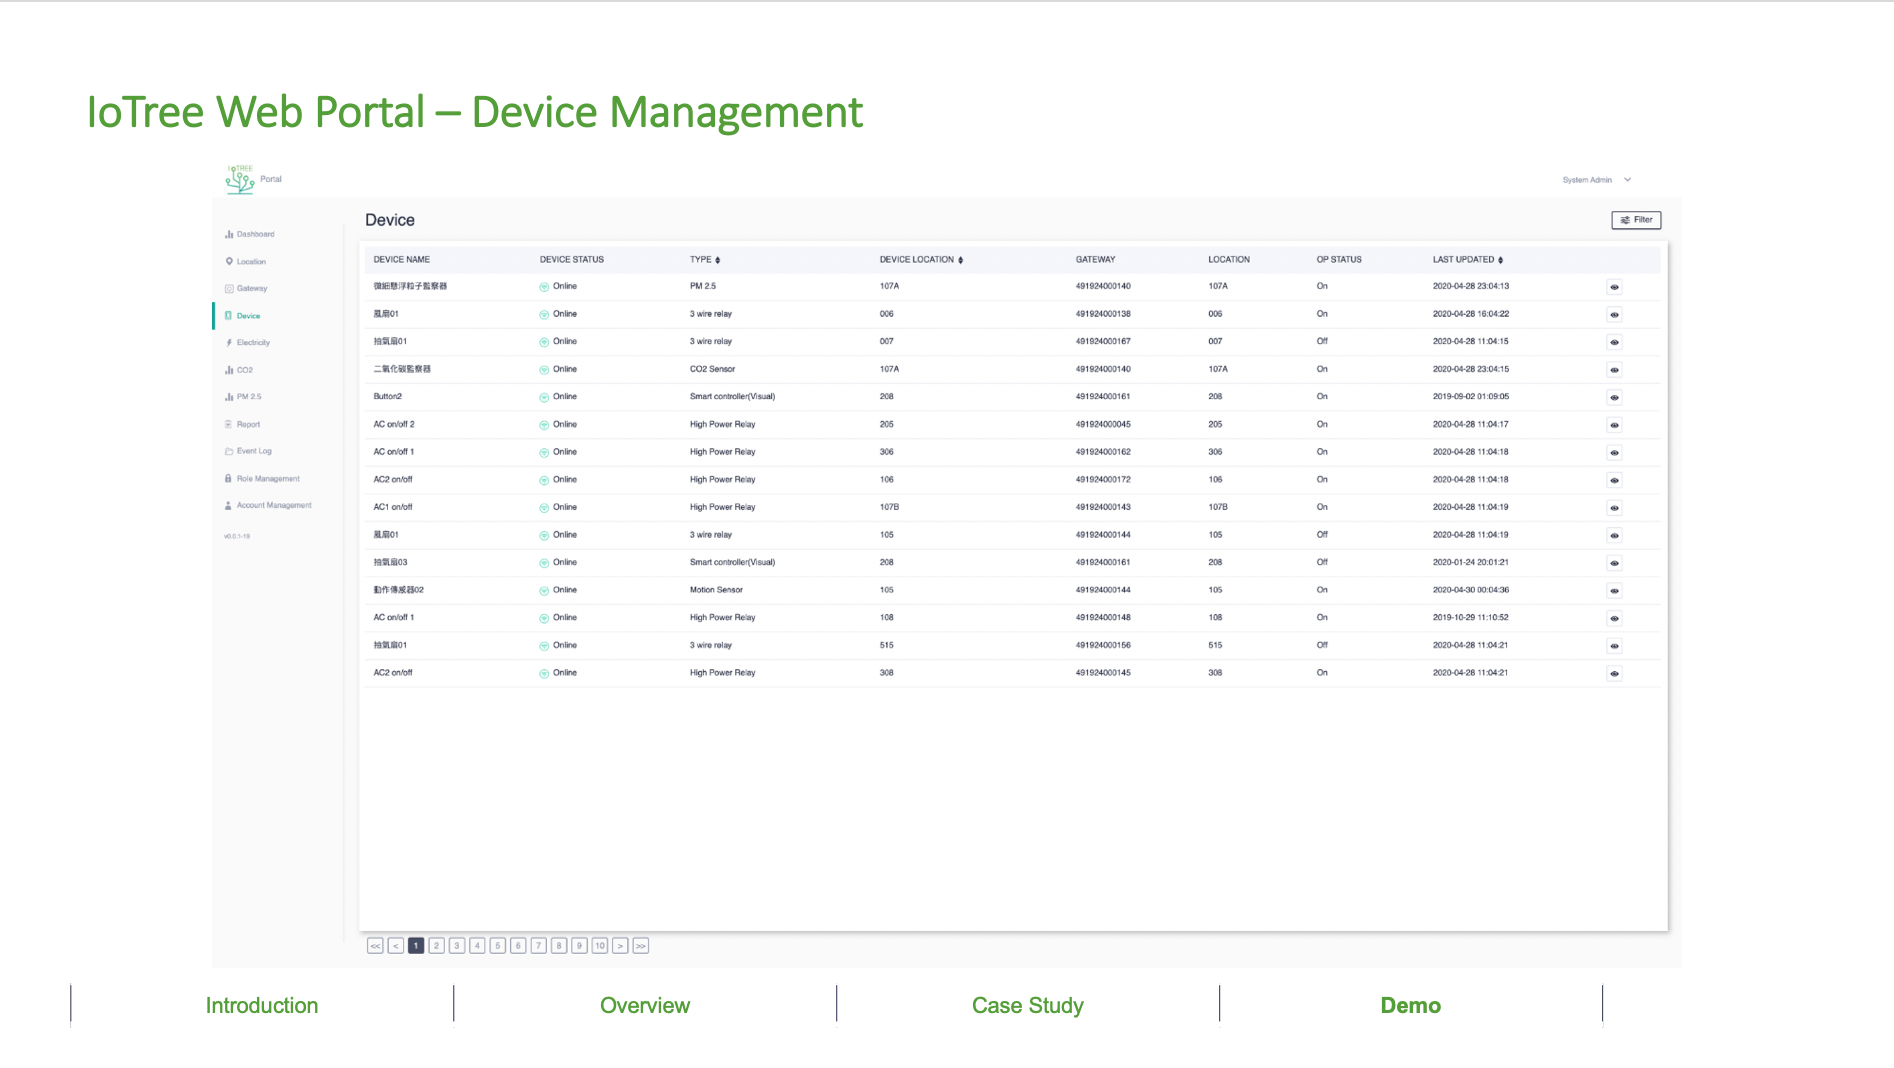Open PM 2.5 in the sidebar
The width and height of the screenshot is (1894, 1068).
(x=244, y=397)
